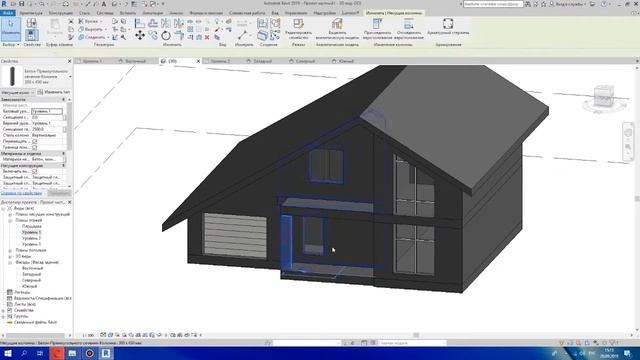Image resolution: width=640 pixels, height=360 pixels.
Task: Select the Align tool
Action: pyautogui.click(x=140, y=23)
